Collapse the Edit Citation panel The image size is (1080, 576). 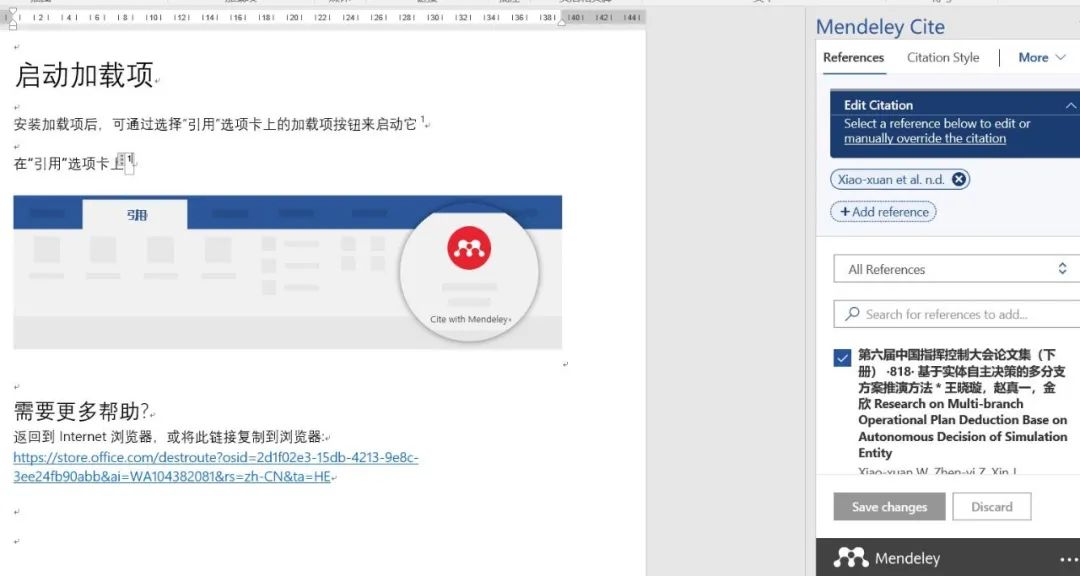(x=1070, y=105)
